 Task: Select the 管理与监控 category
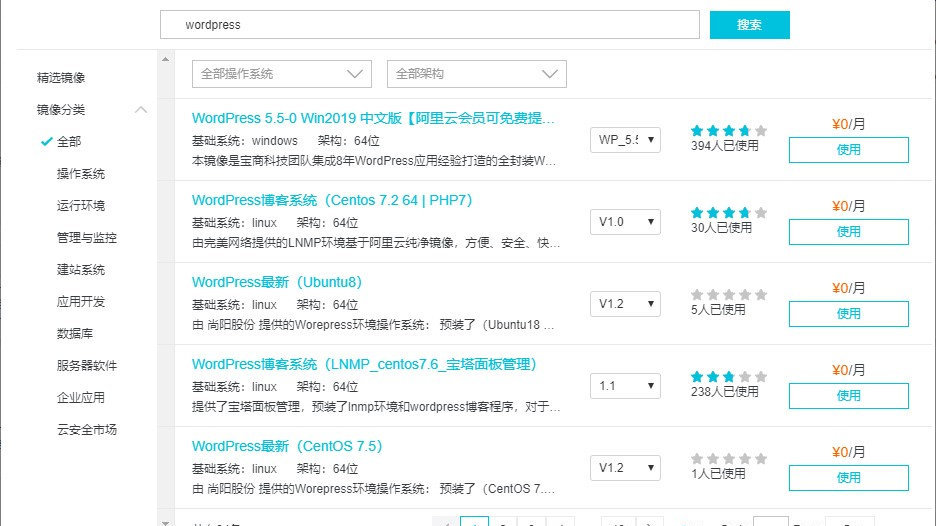click(x=87, y=238)
